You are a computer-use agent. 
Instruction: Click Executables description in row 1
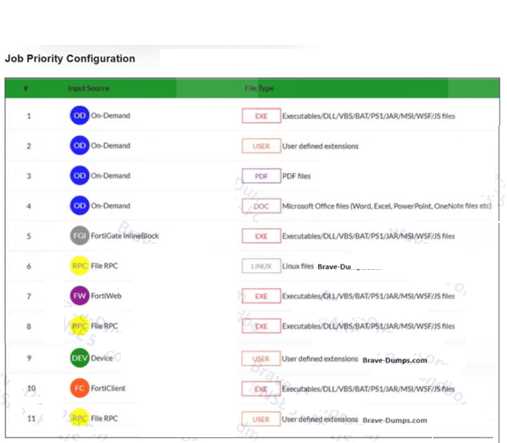[369, 116]
